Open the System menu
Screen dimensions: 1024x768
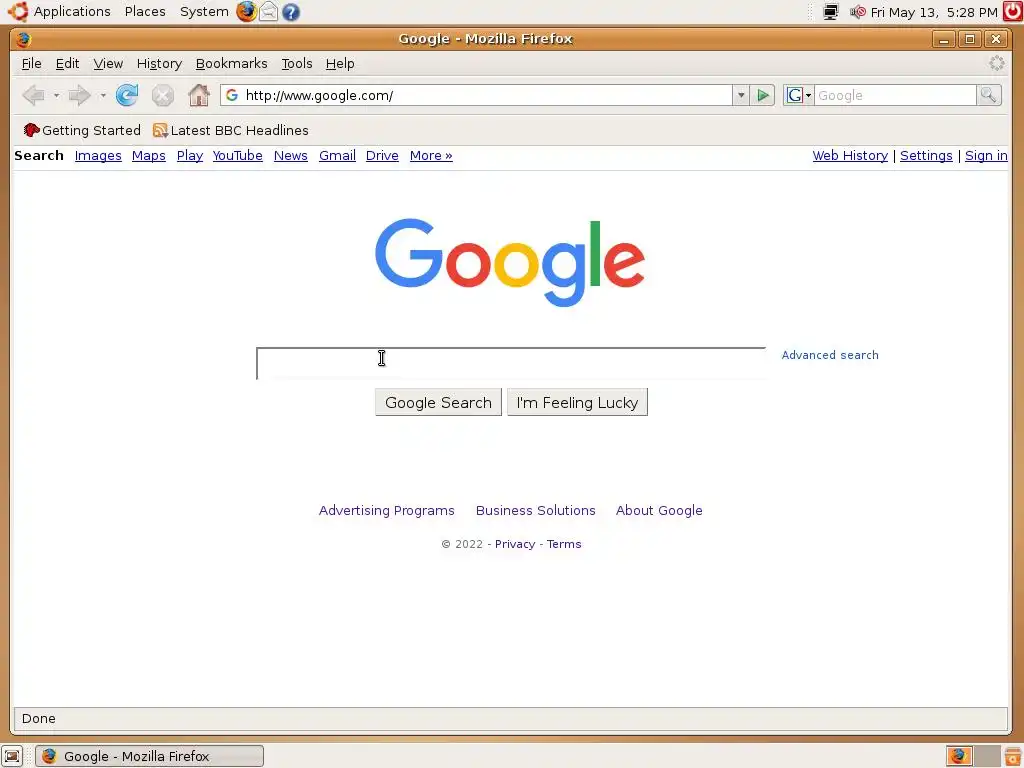coord(204,12)
